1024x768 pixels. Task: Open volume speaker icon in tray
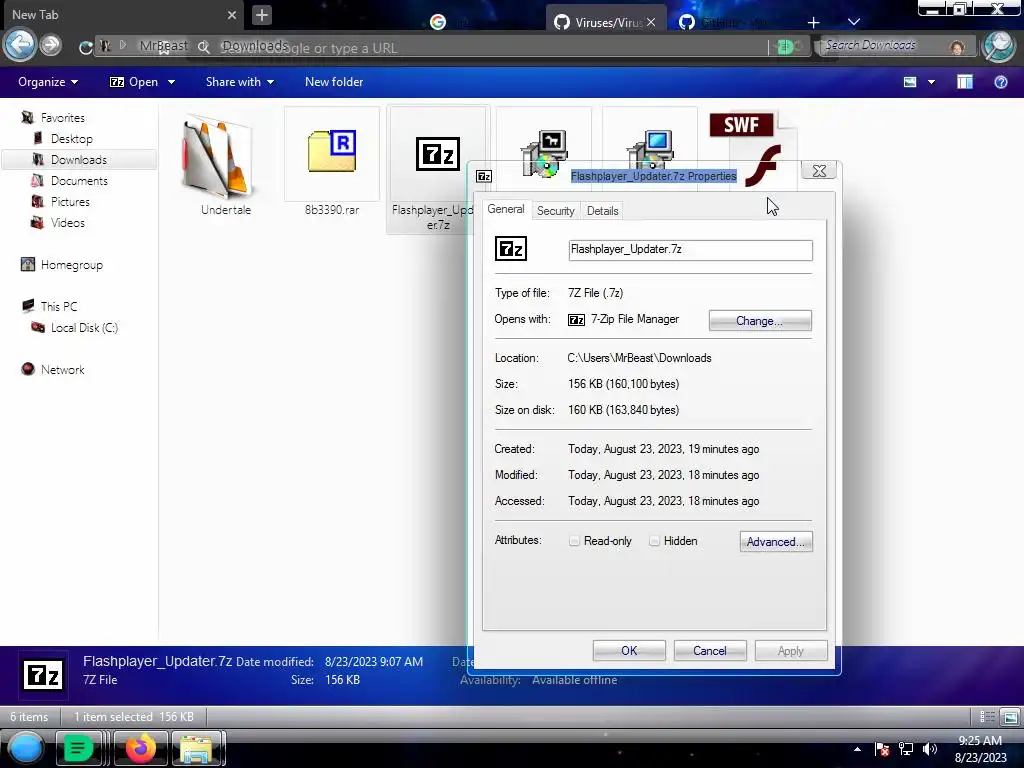930,749
